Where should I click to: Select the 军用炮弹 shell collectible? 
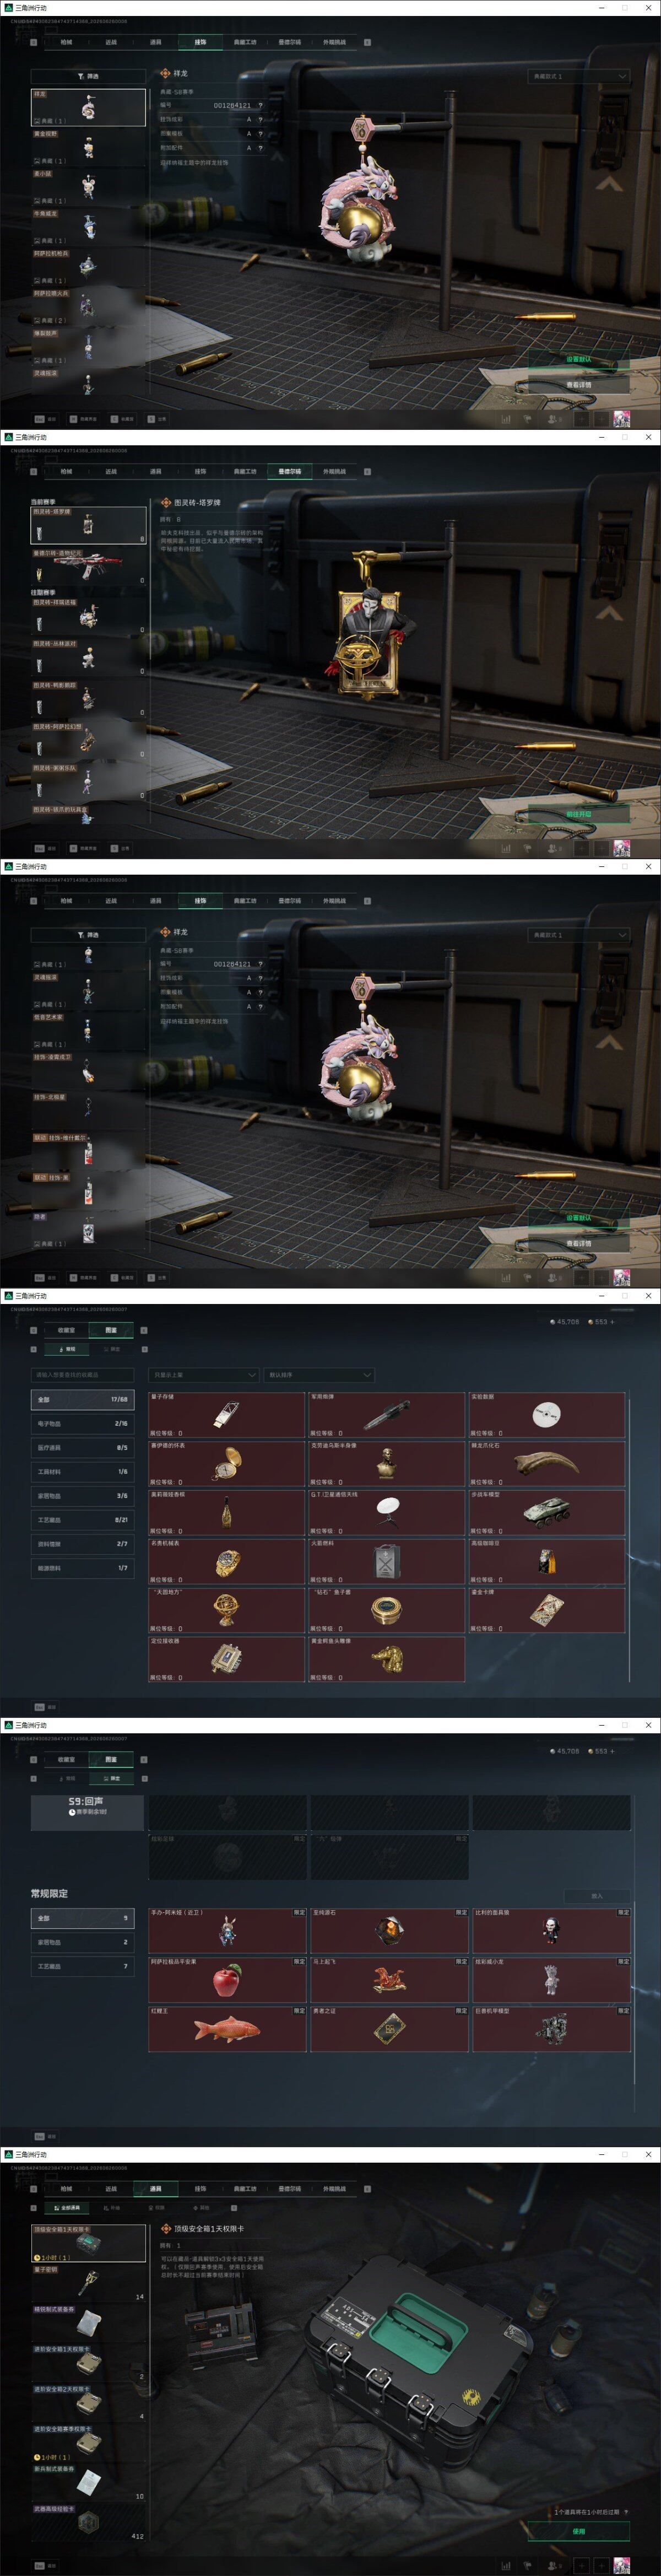click(386, 1415)
